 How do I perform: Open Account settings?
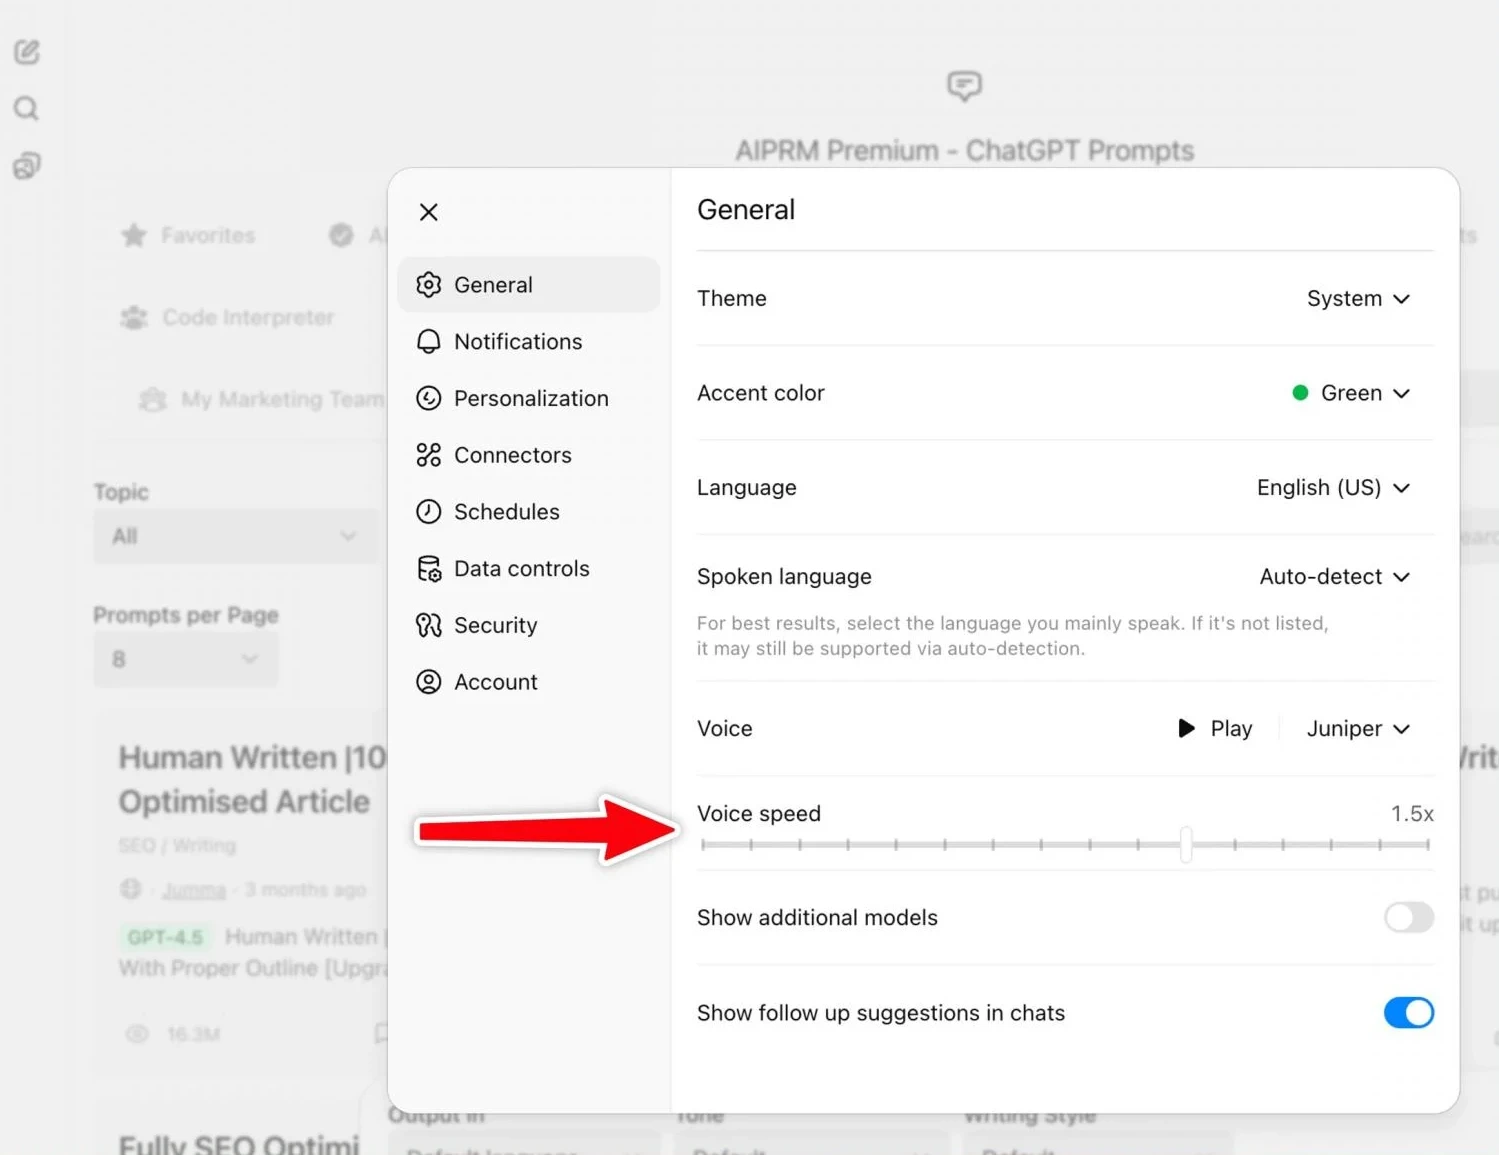coord(529,682)
